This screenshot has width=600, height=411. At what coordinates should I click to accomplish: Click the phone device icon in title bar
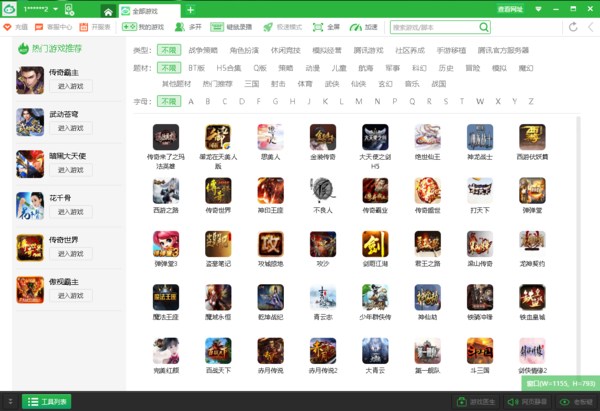click(69, 10)
